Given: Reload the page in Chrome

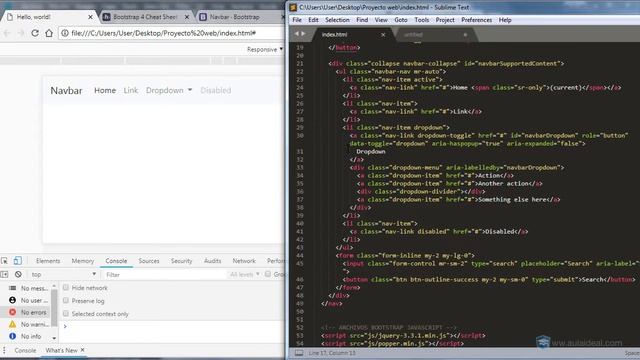Looking at the screenshot, I should (35, 33).
